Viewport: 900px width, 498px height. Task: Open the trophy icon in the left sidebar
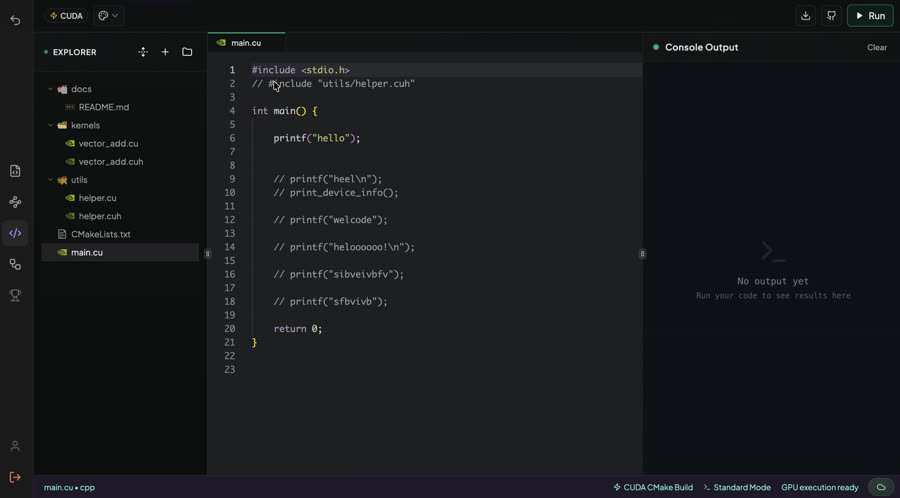coord(15,295)
